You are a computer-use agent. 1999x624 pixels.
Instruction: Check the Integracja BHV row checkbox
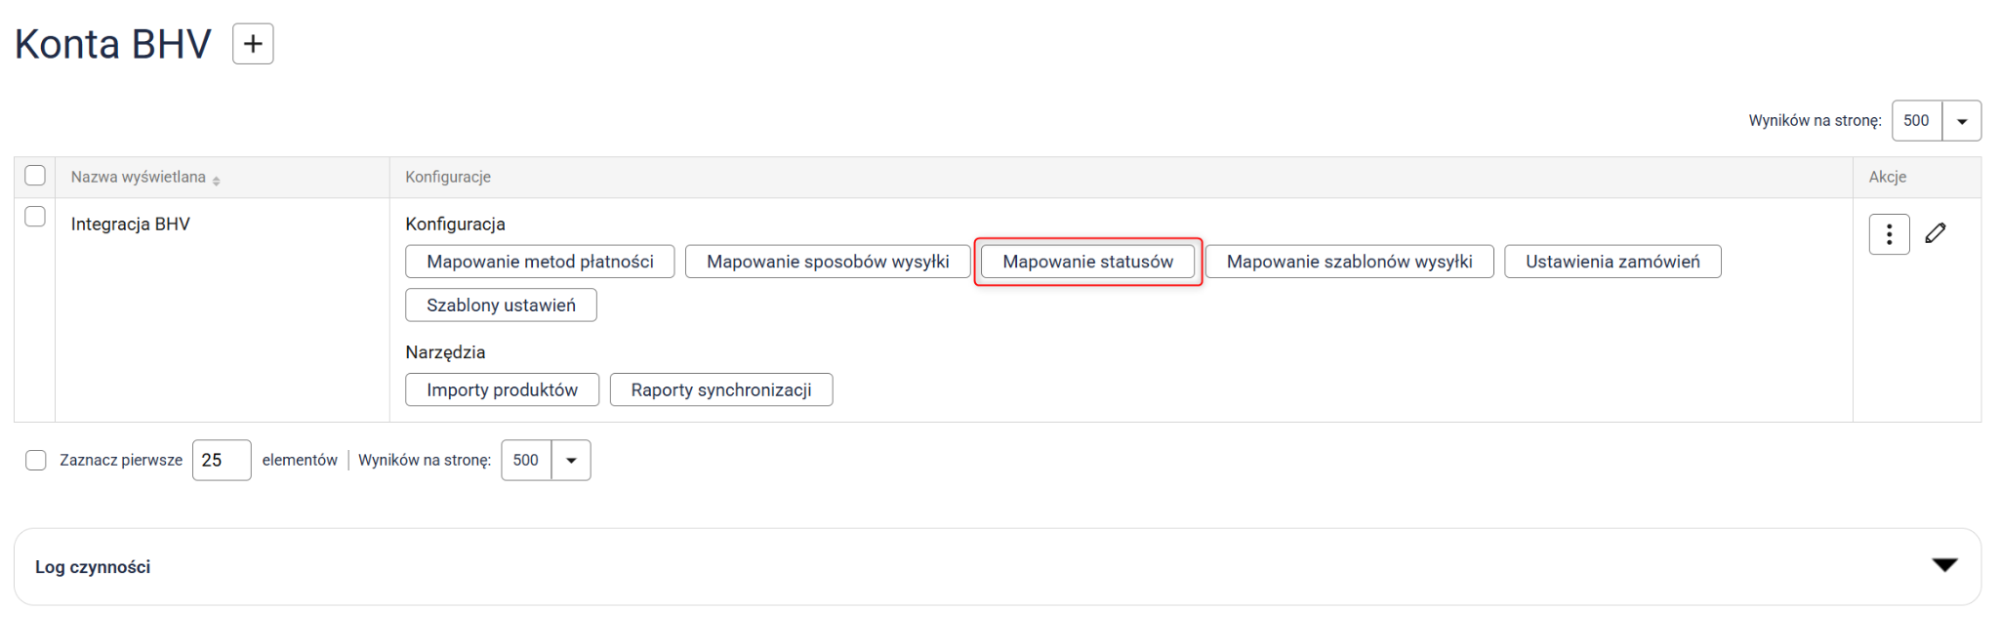pos(35,217)
